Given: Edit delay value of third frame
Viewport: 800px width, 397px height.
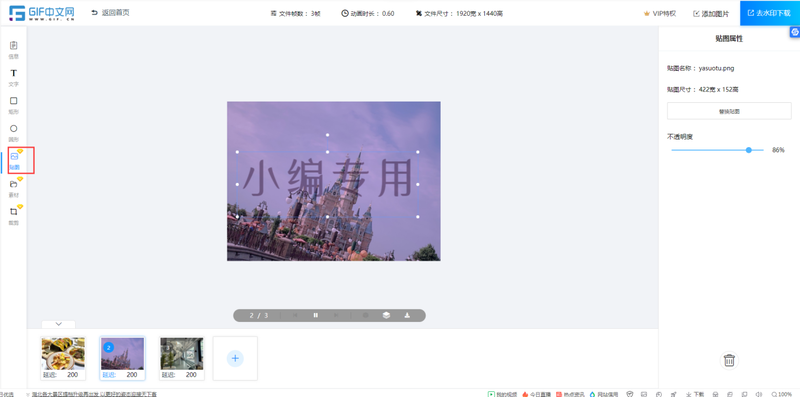Looking at the screenshot, I should click(191, 375).
